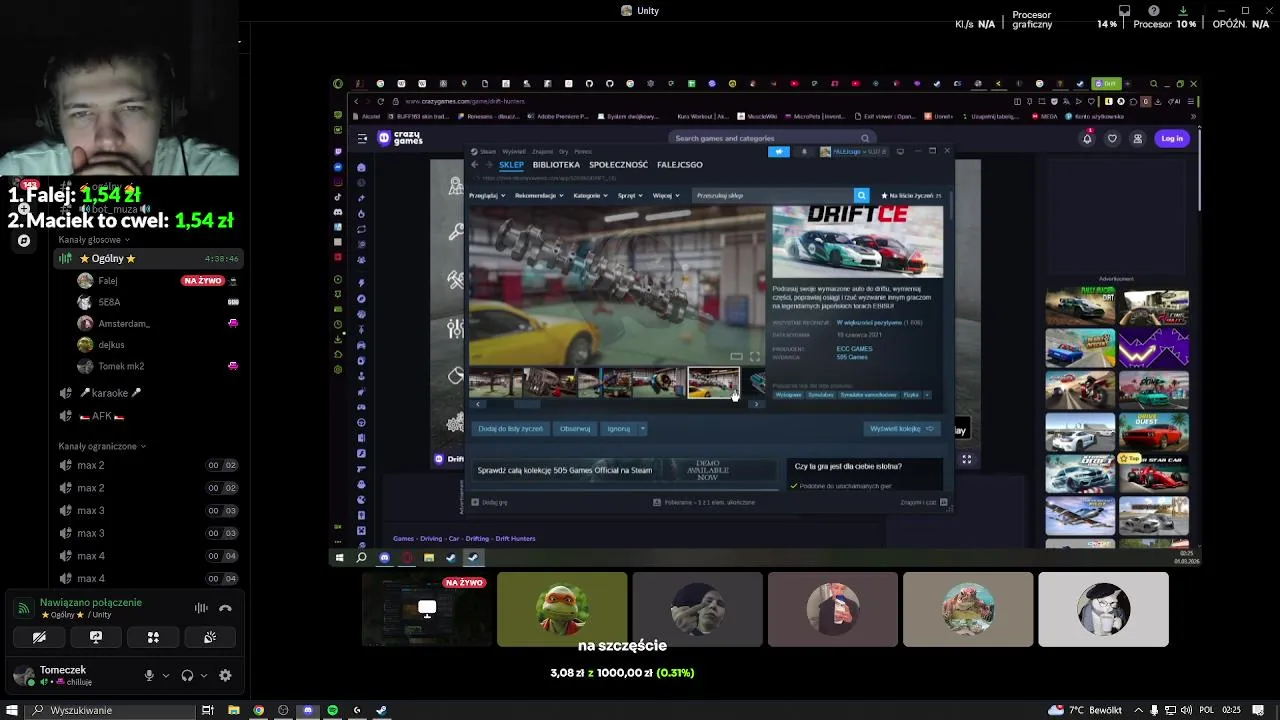
Task: Mute the Discord microphone
Action: tap(149, 676)
